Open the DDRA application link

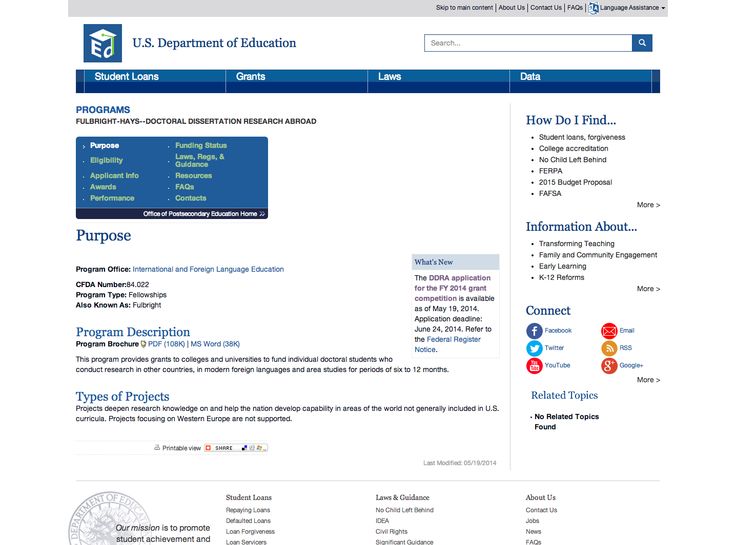tap(452, 288)
